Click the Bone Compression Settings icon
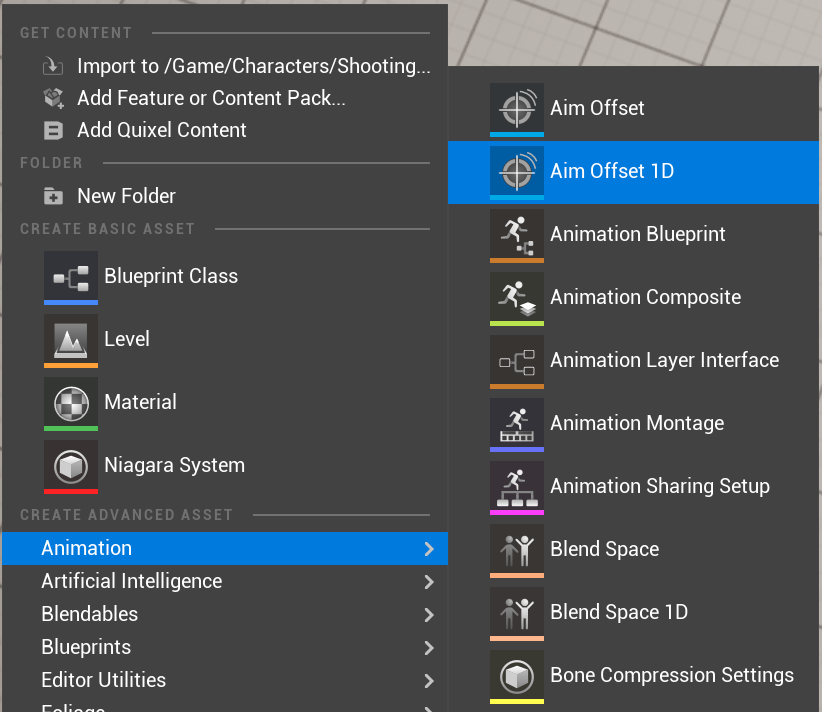 click(x=516, y=675)
